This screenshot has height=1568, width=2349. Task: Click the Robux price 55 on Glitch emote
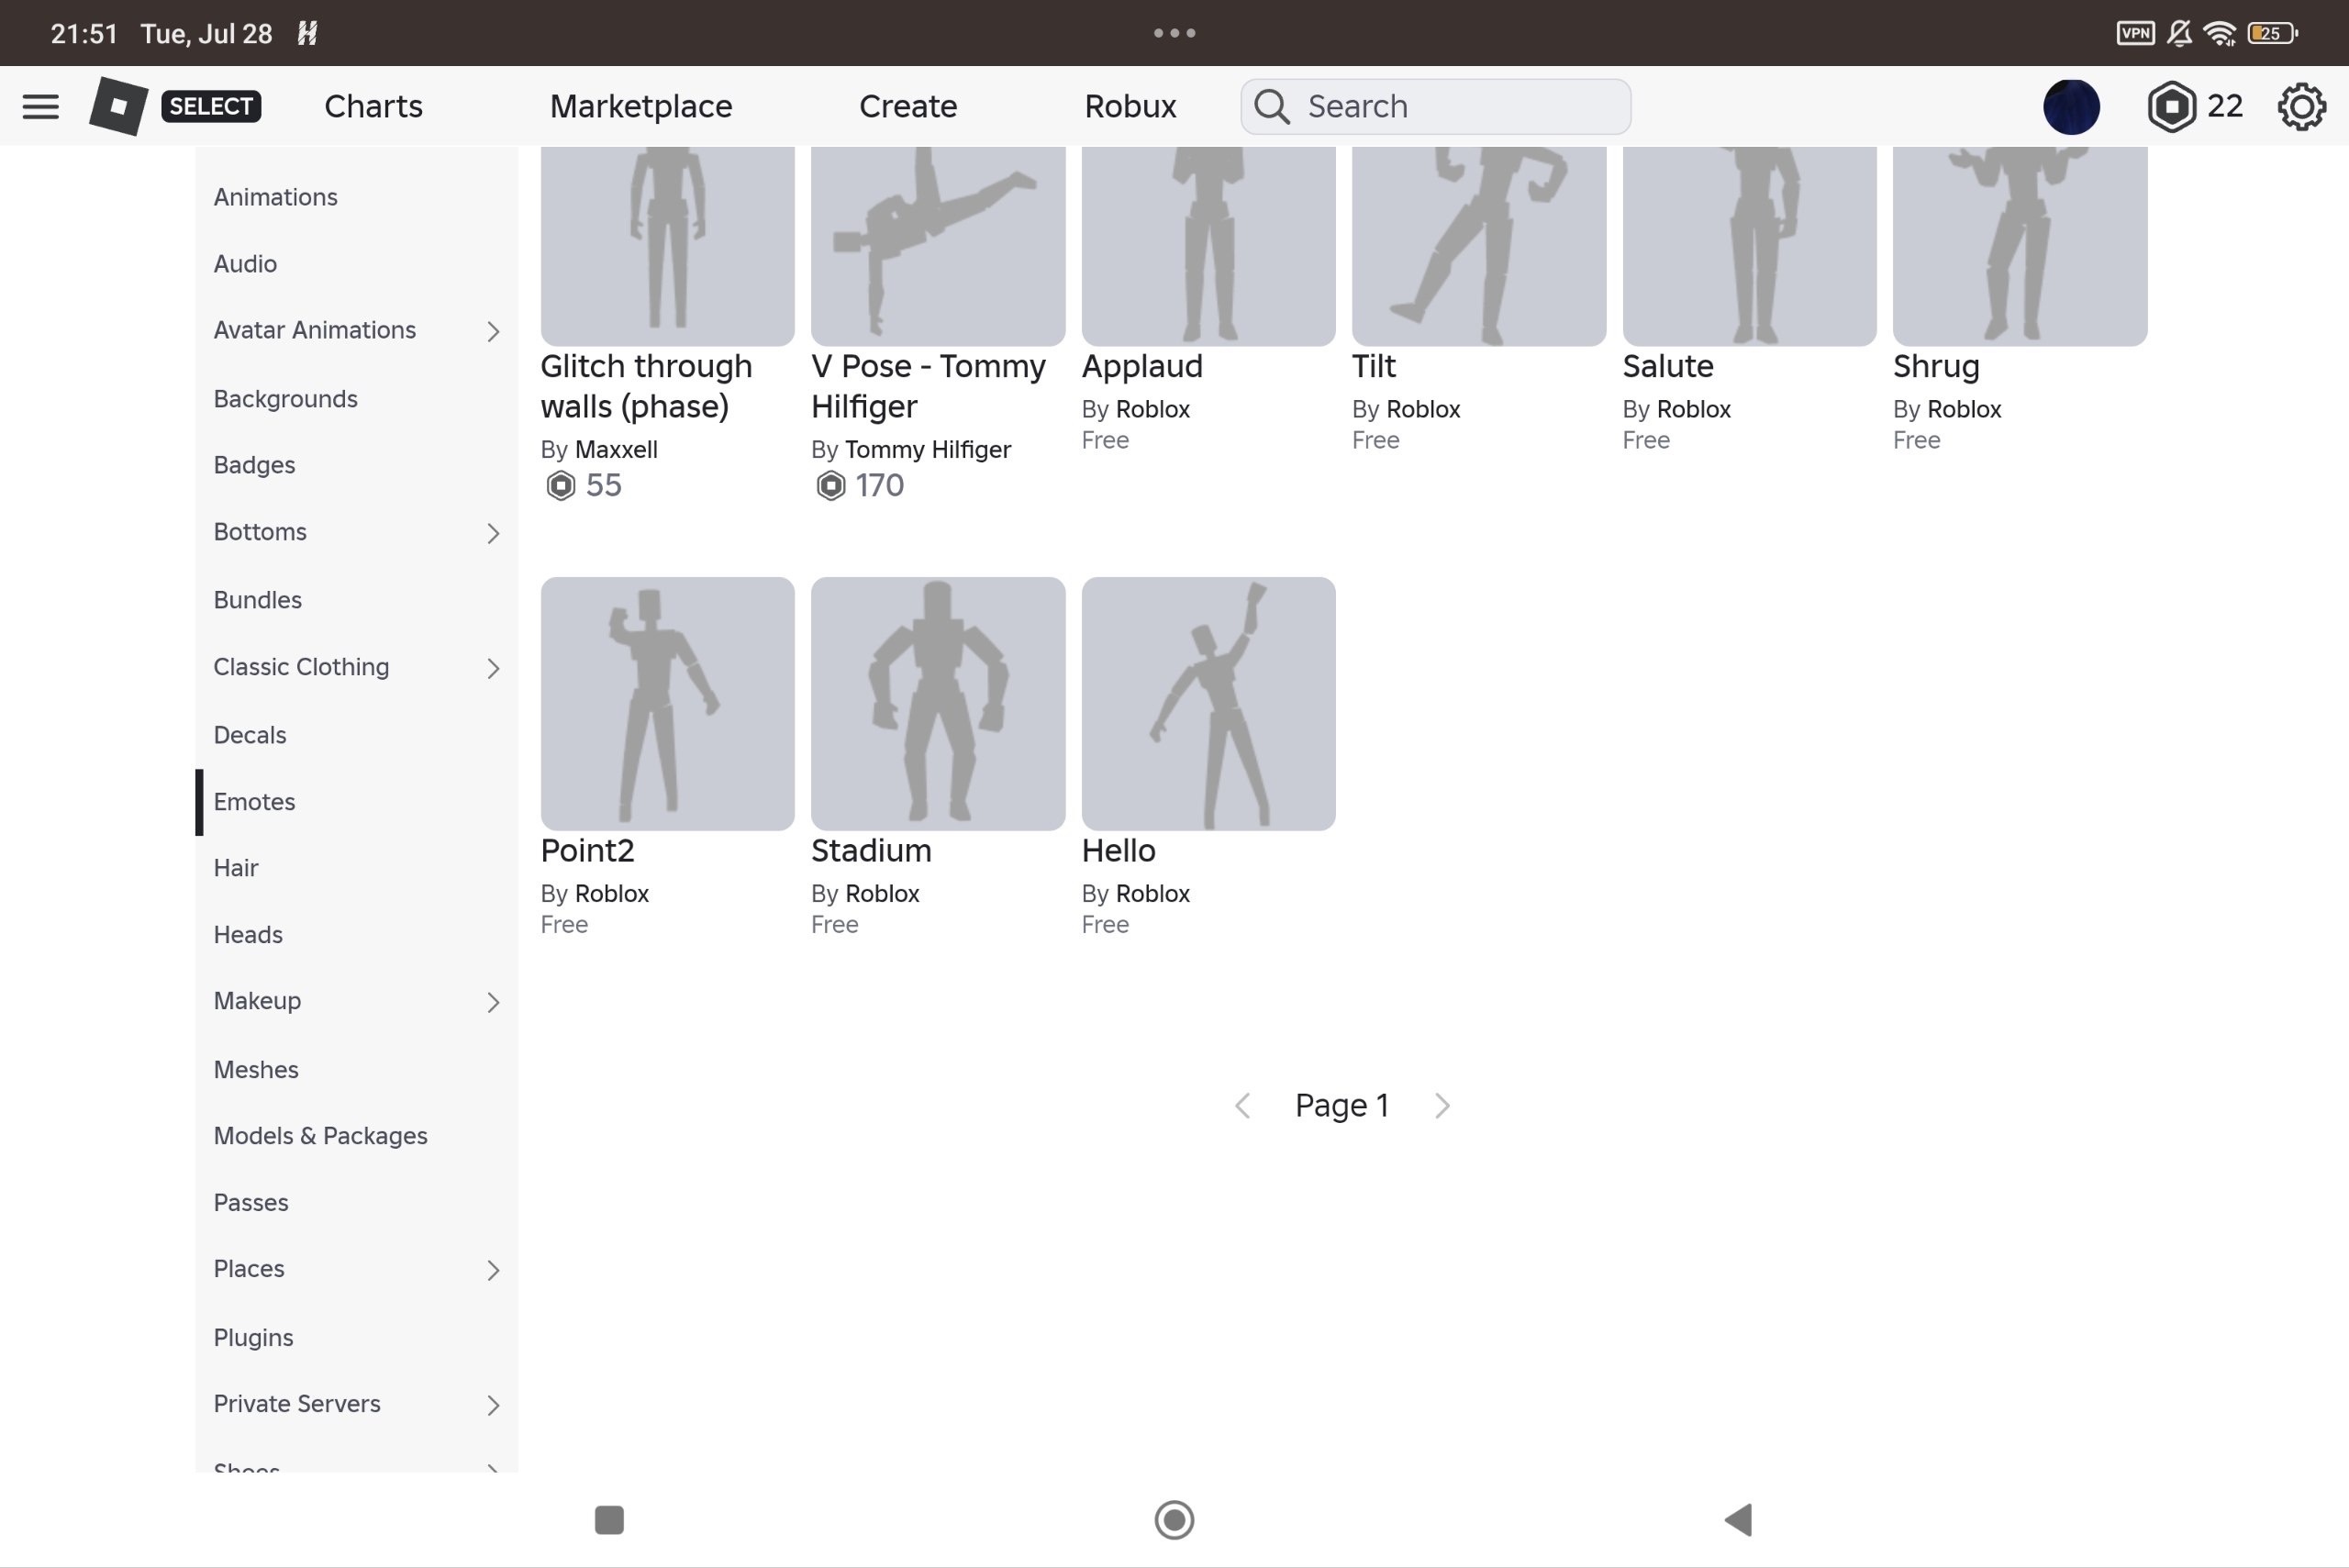[x=584, y=485]
